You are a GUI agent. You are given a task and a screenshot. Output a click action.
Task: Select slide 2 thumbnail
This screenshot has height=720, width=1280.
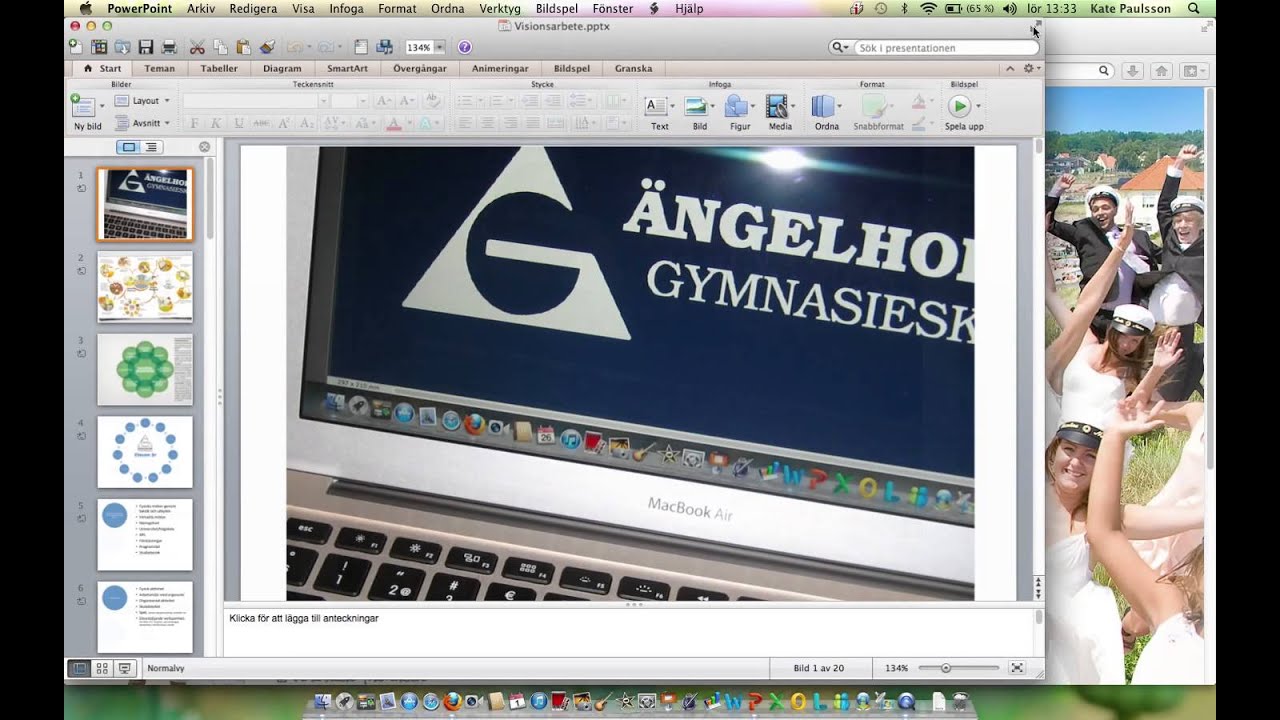(145, 287)
